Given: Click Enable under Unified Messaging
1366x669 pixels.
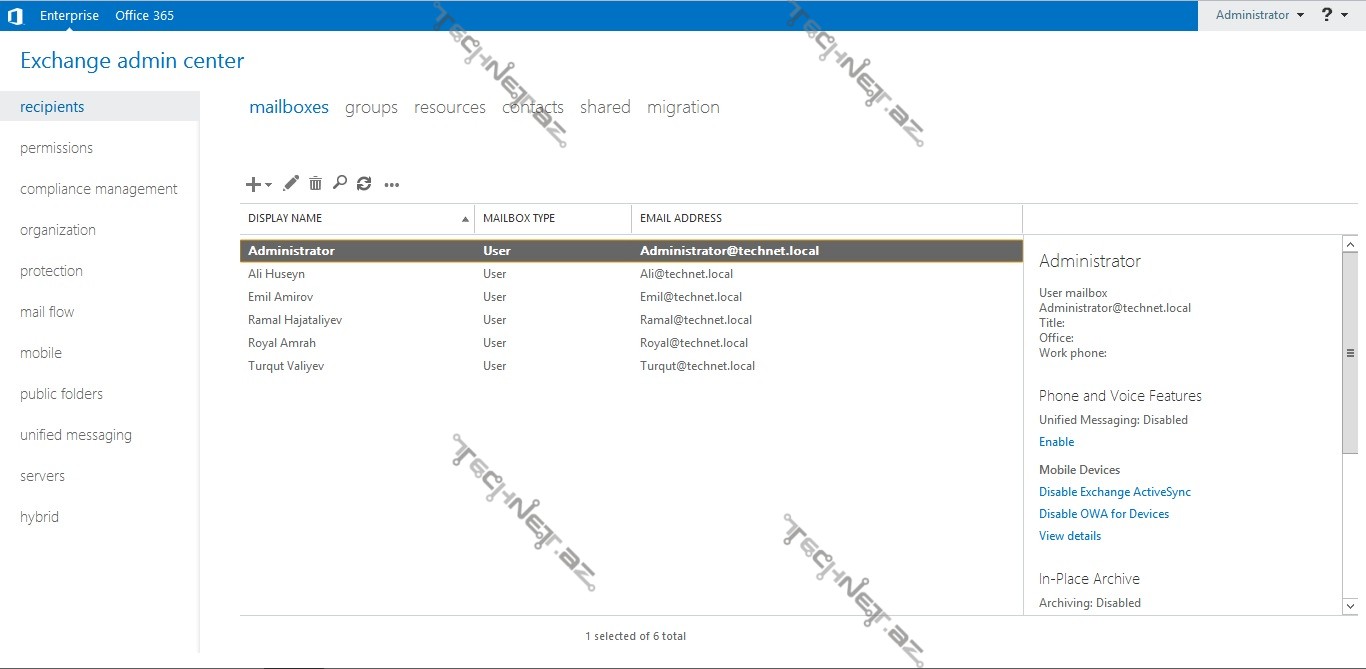Looking at the screenshot, I should [x=1056, y=442].
